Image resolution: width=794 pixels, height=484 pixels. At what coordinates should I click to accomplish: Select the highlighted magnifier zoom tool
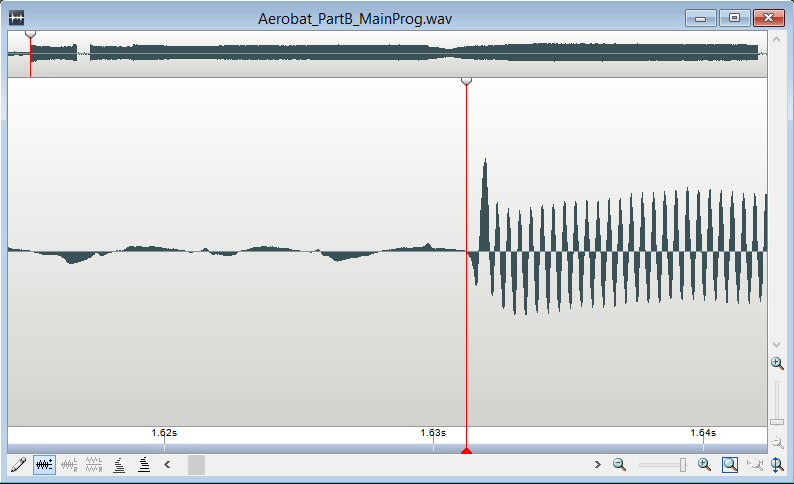coord(730,464)
